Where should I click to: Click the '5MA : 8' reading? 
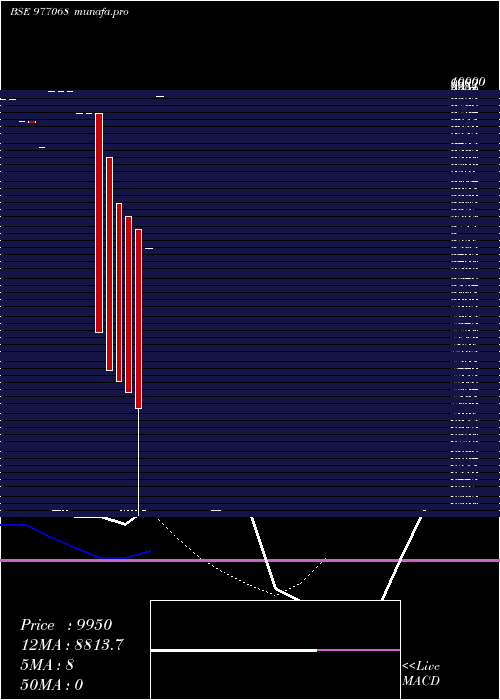tap(47, 665)
